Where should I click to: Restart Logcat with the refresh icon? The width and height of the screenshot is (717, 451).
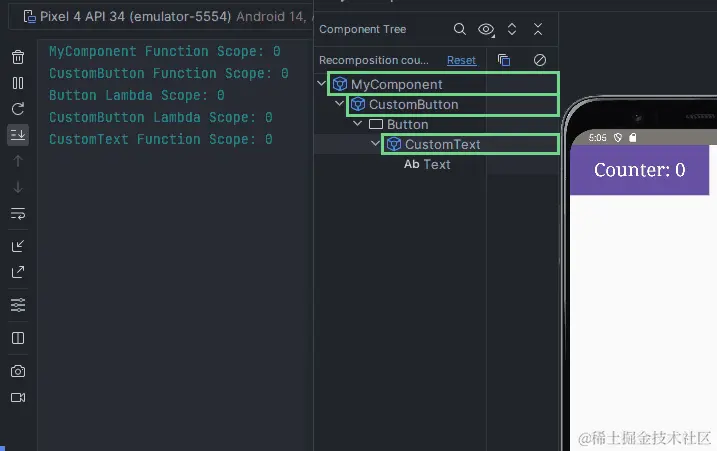point(18,109)
